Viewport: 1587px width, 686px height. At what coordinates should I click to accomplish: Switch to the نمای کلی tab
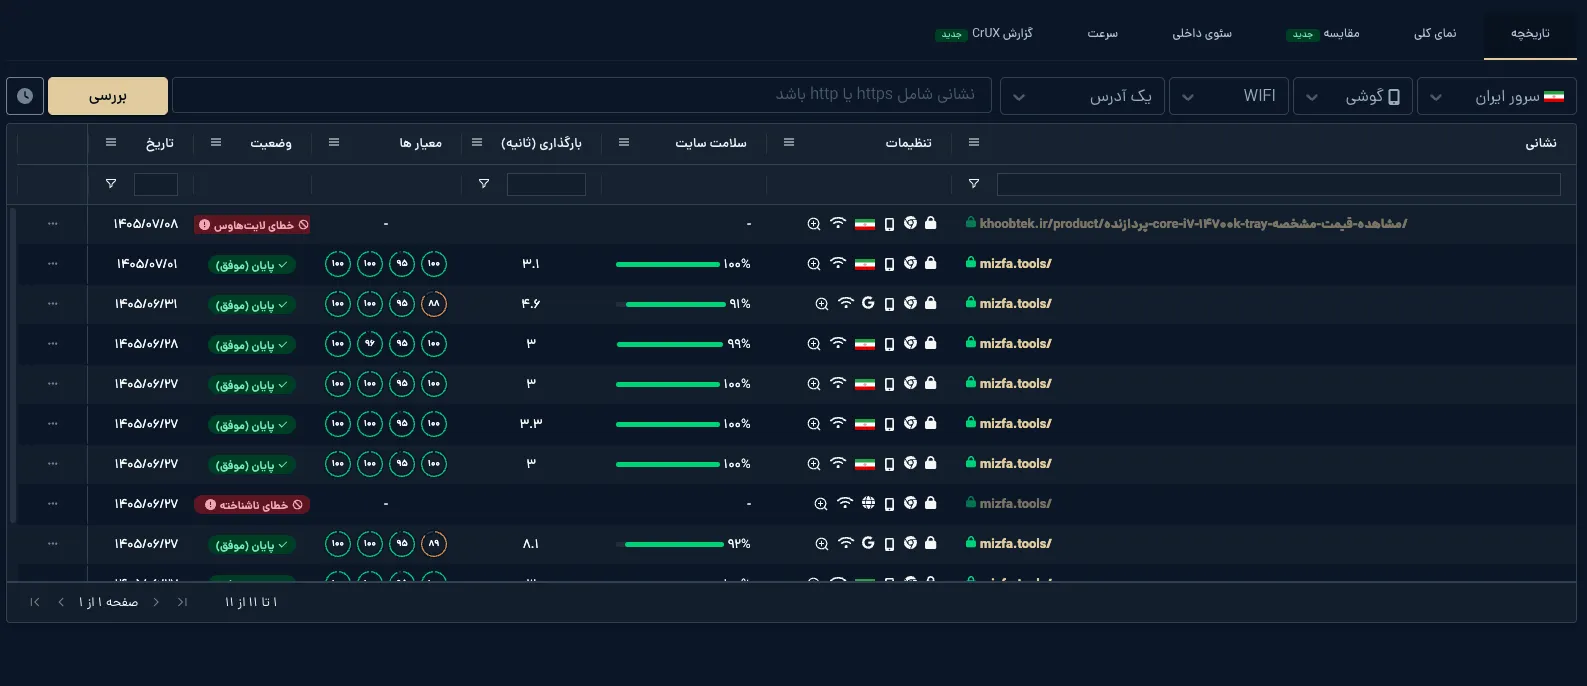[x=1435, y=33]
